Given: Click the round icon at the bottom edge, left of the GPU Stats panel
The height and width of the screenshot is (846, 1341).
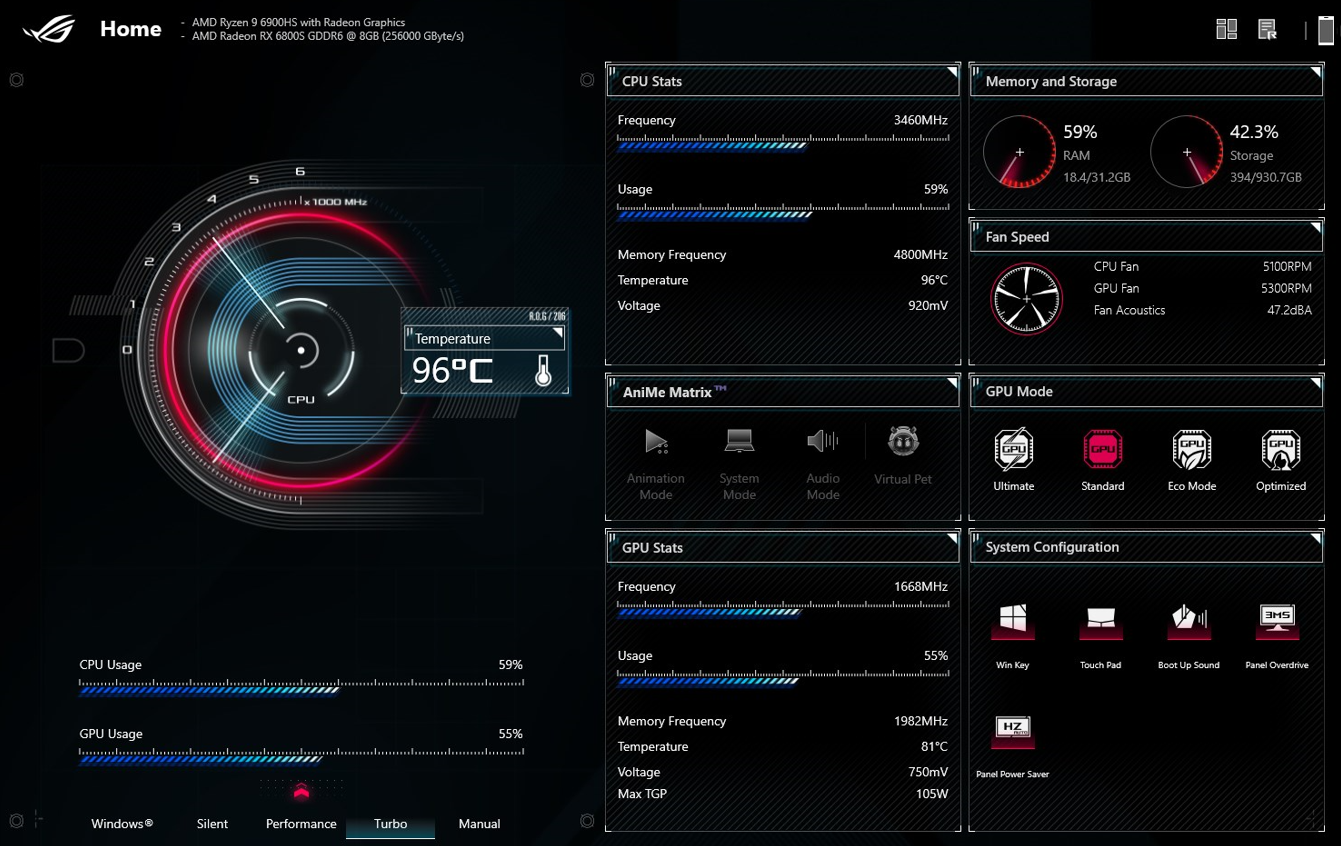Looking at the screenshot, I should (x=587, y=821).
